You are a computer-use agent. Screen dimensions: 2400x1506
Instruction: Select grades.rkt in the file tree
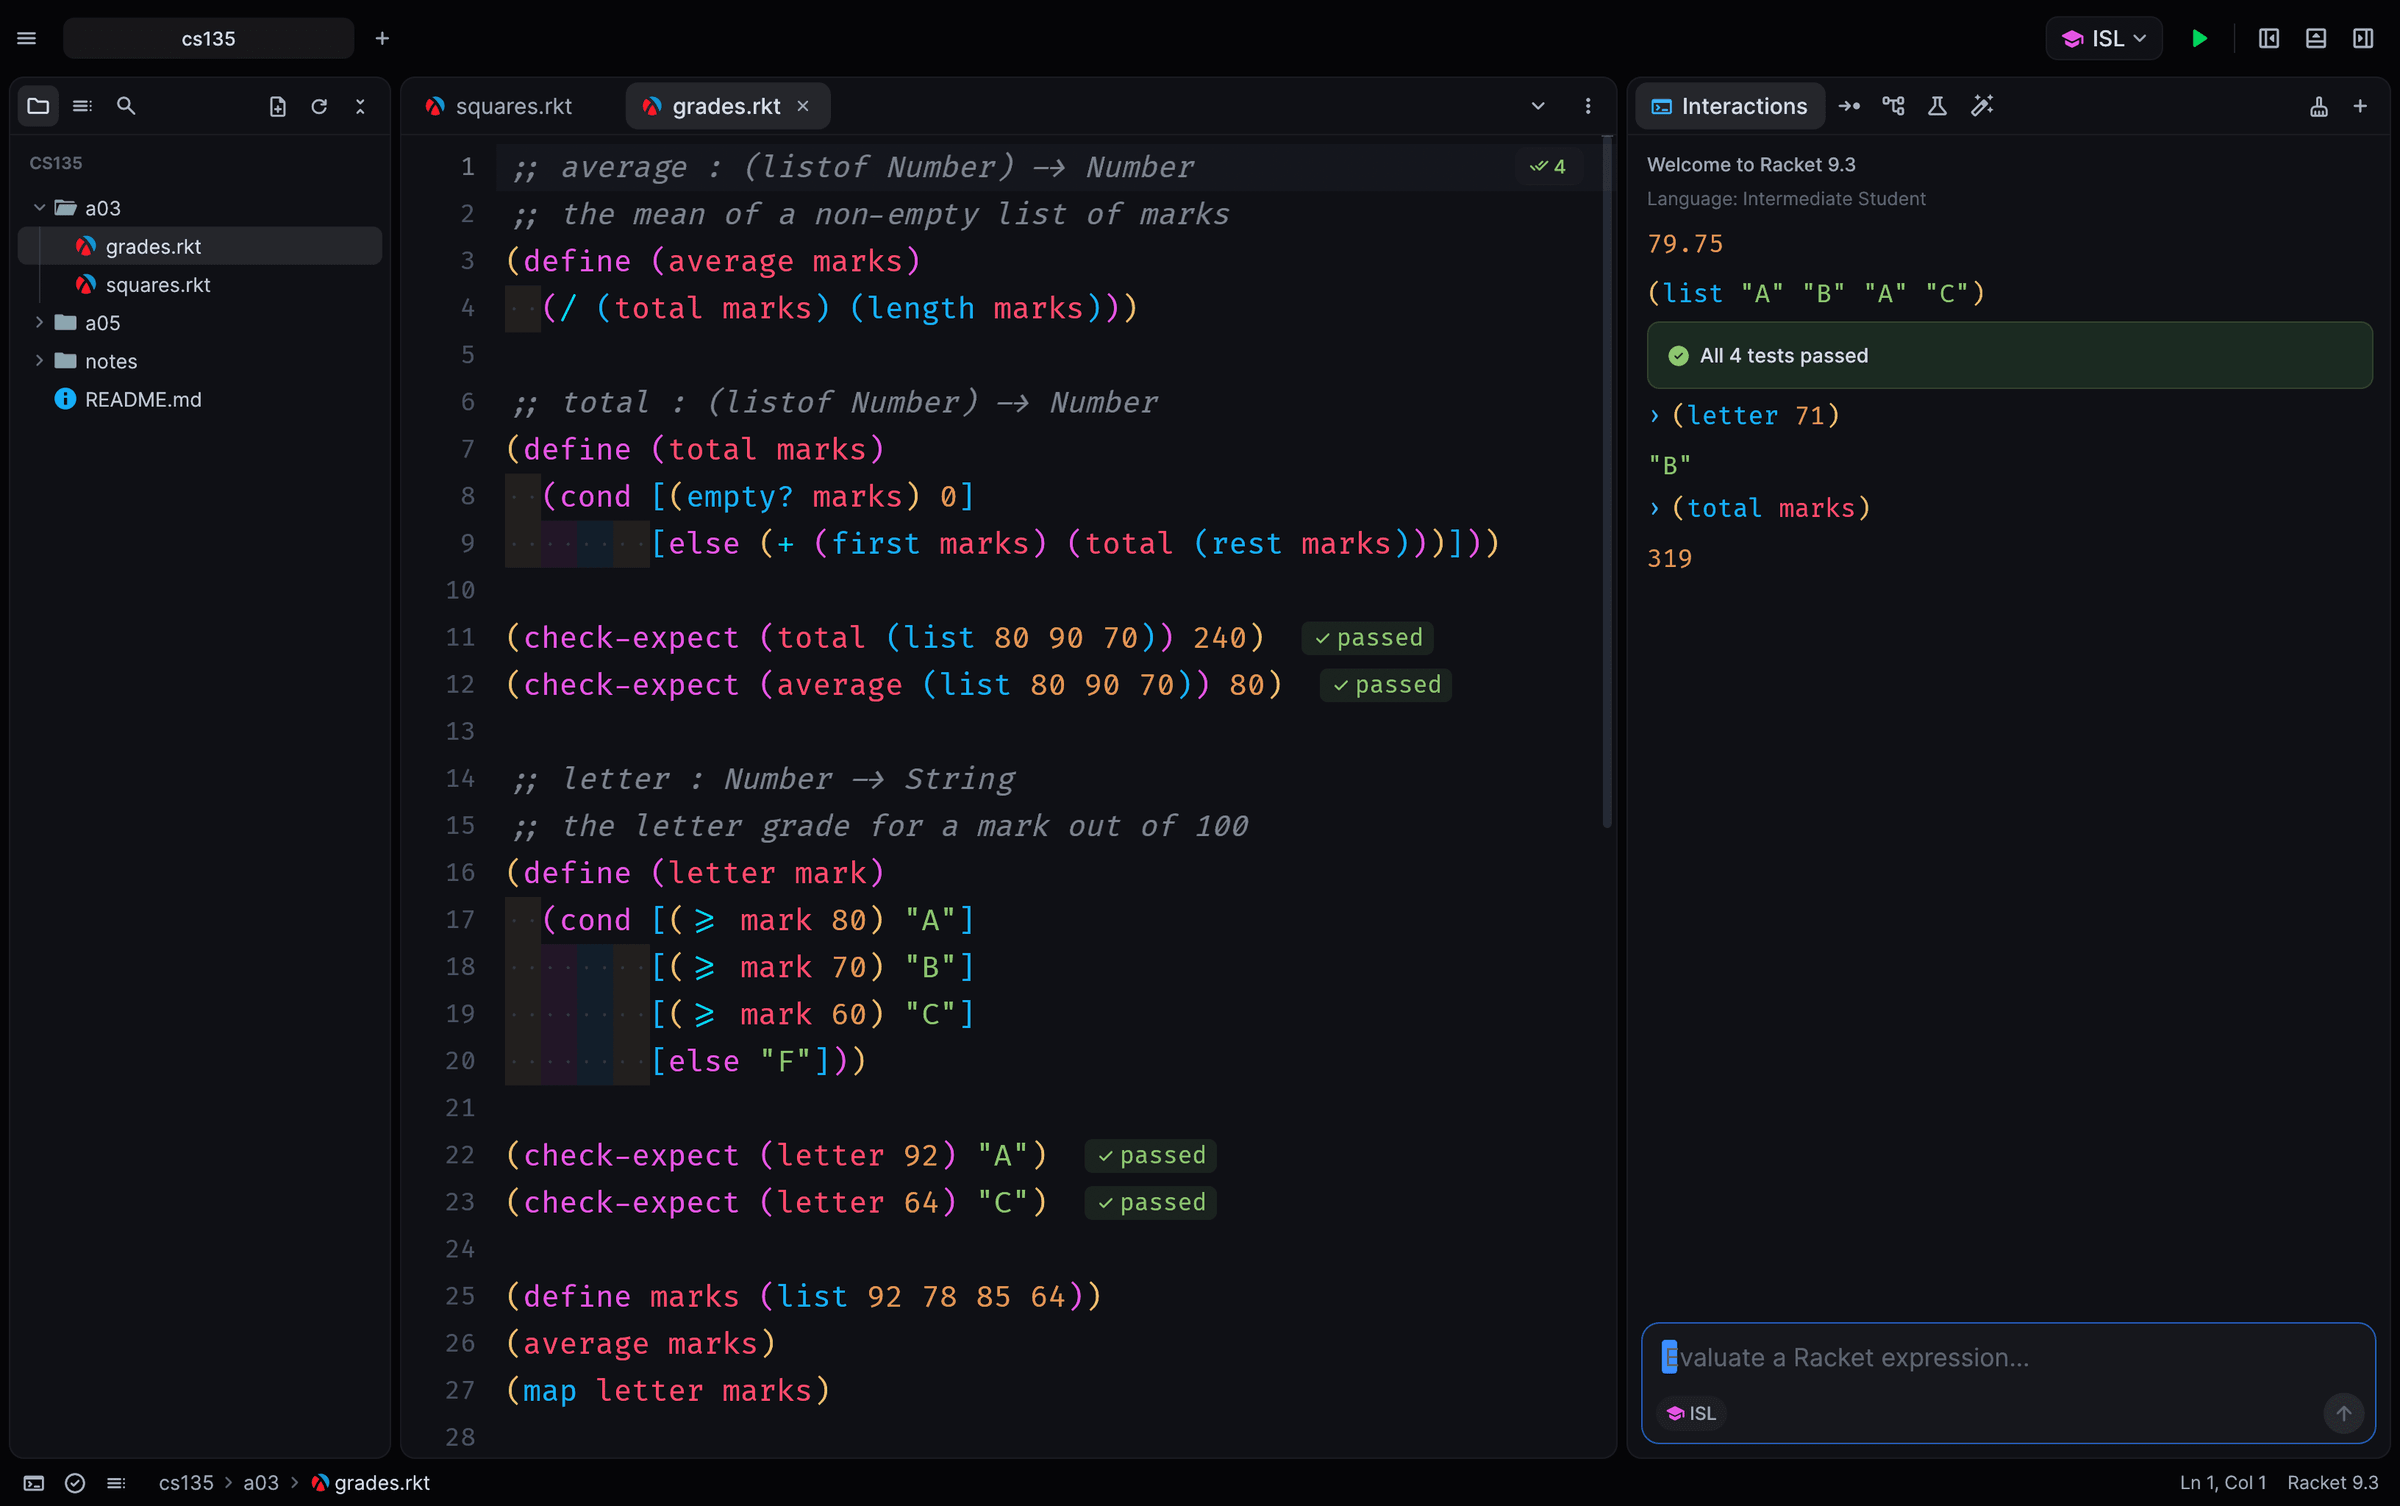(200, 246)
